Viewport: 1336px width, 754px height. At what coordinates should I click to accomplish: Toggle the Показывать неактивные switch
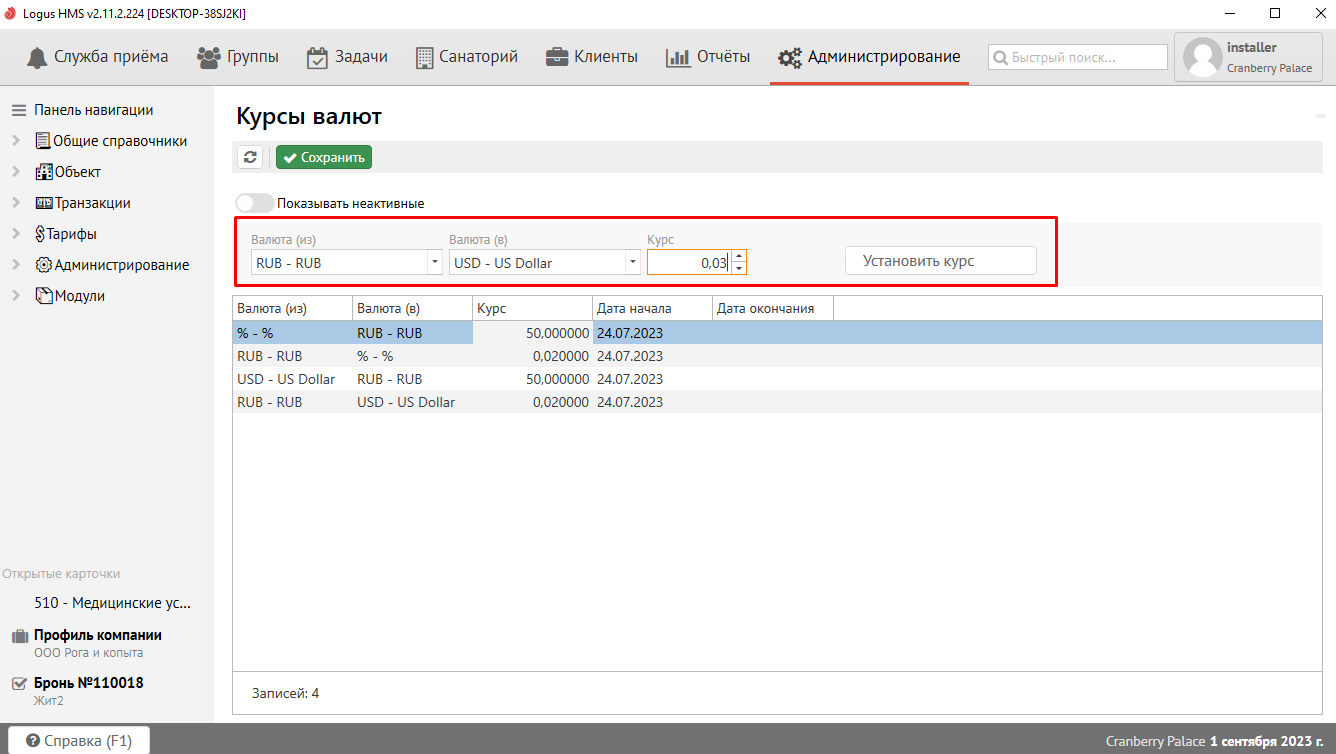click(x=254, y=203)
